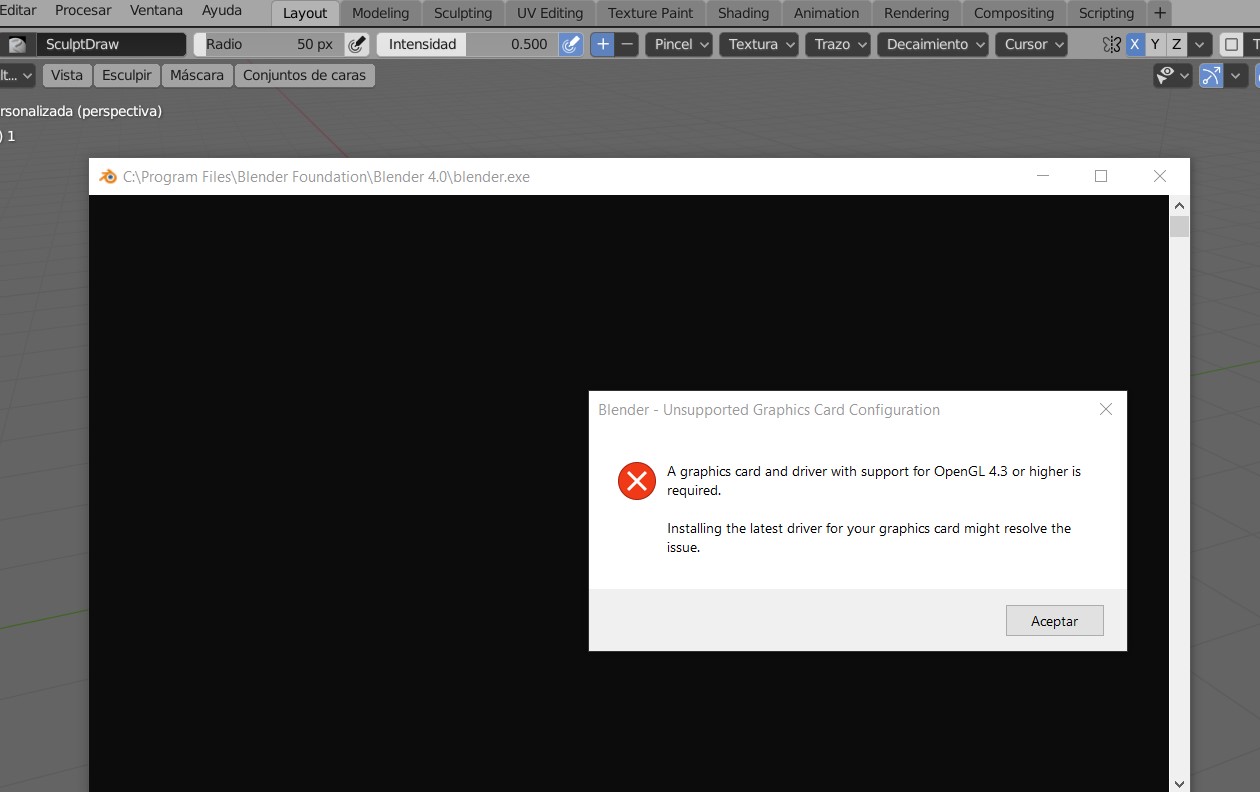1260x792 pixels.
Task: Adjust the Intensidad 0.500 slider
Action: click(467, 45)
